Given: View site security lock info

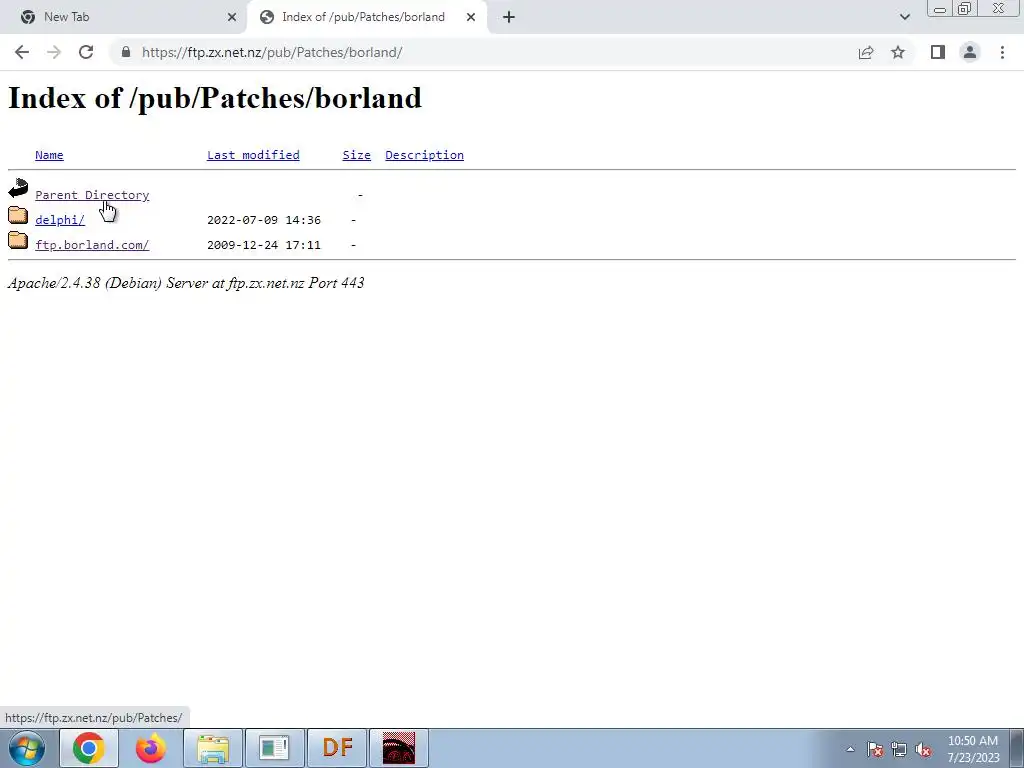Looking at the screenshot, I should 126,52.
